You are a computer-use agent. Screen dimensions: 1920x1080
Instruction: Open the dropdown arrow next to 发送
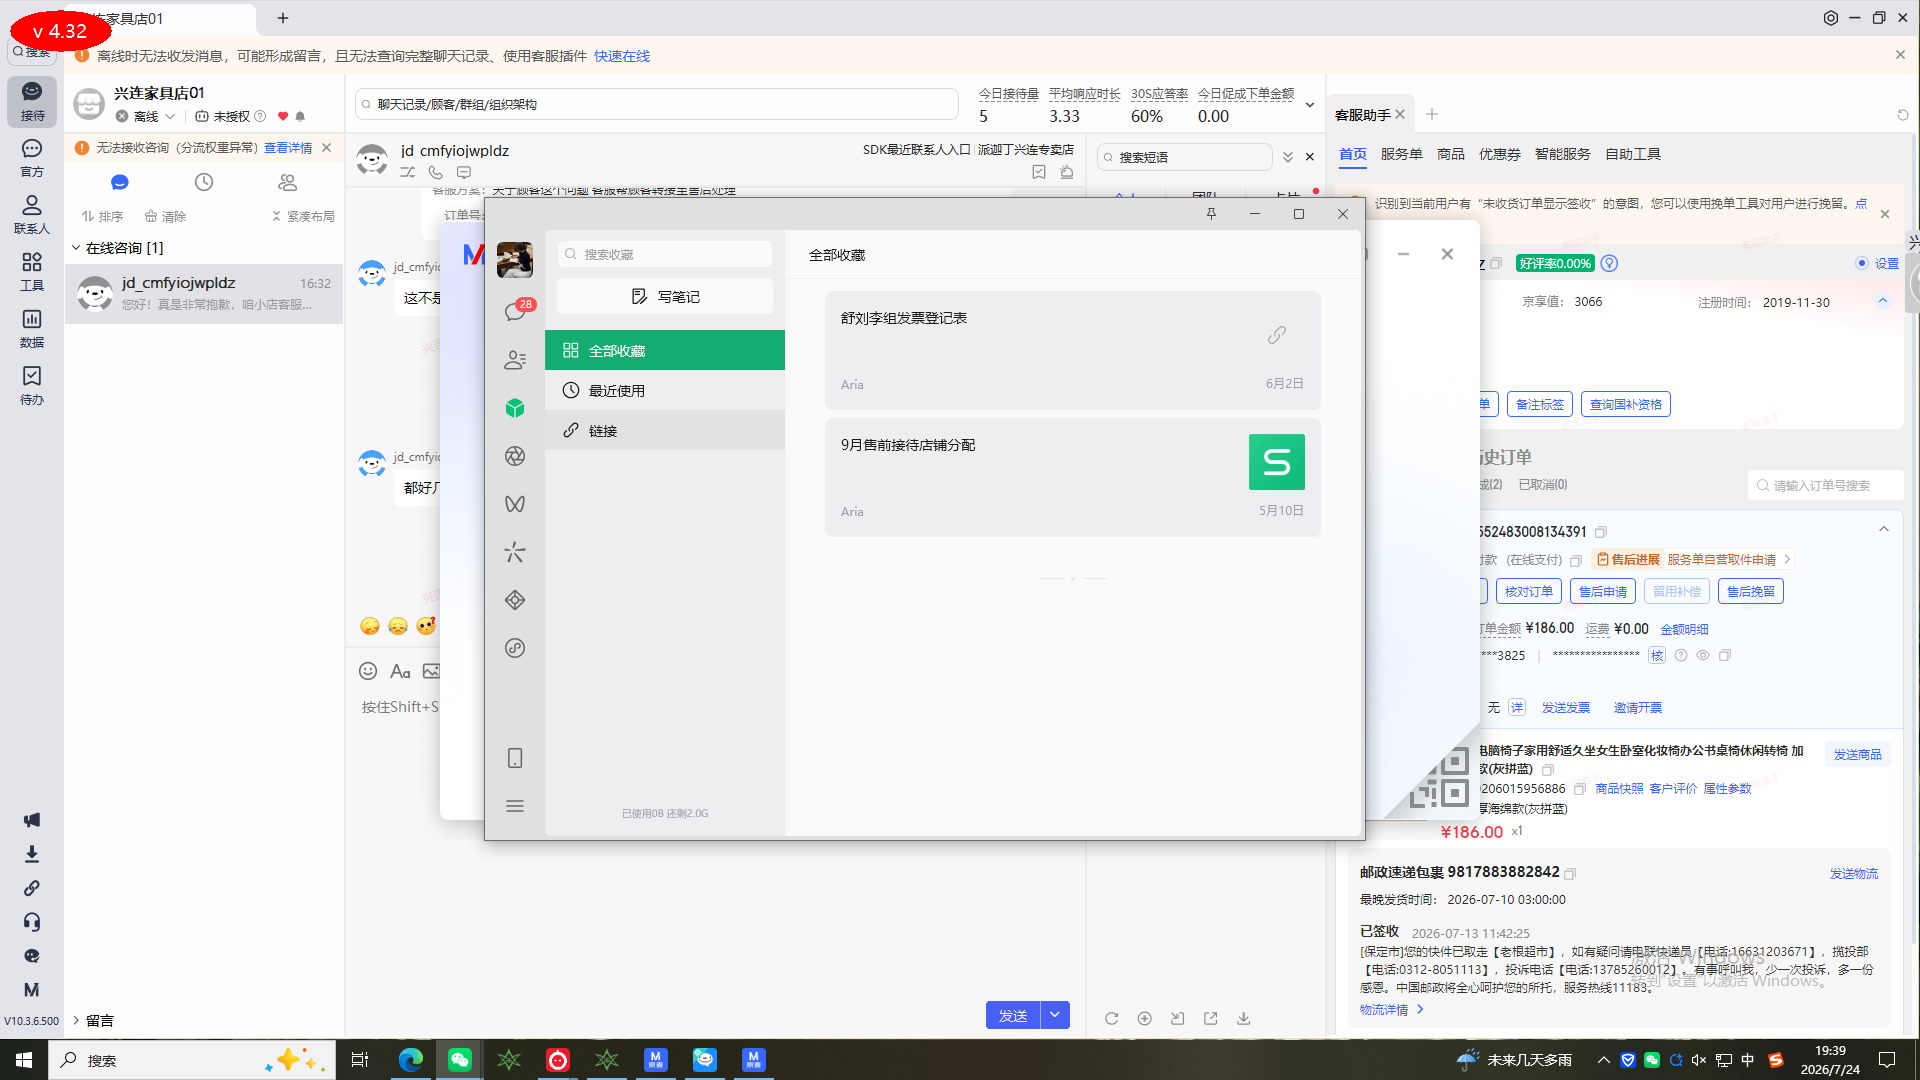(x=1055, y=1015)
